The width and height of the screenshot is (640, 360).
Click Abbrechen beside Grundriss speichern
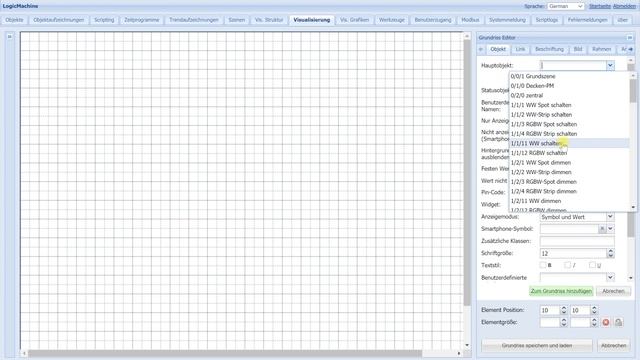(x=613, y=346)
